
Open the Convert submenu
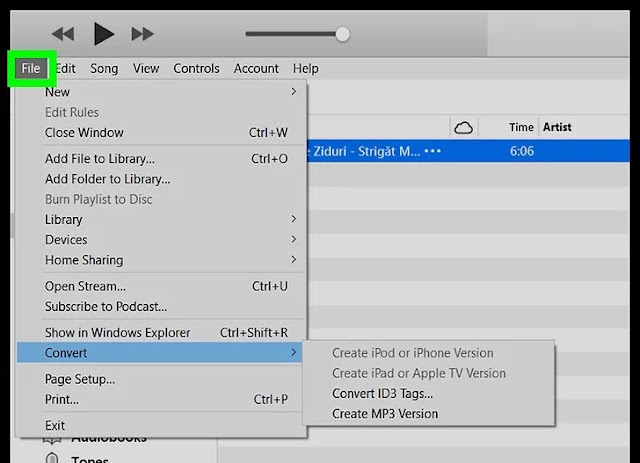[160, 352]
